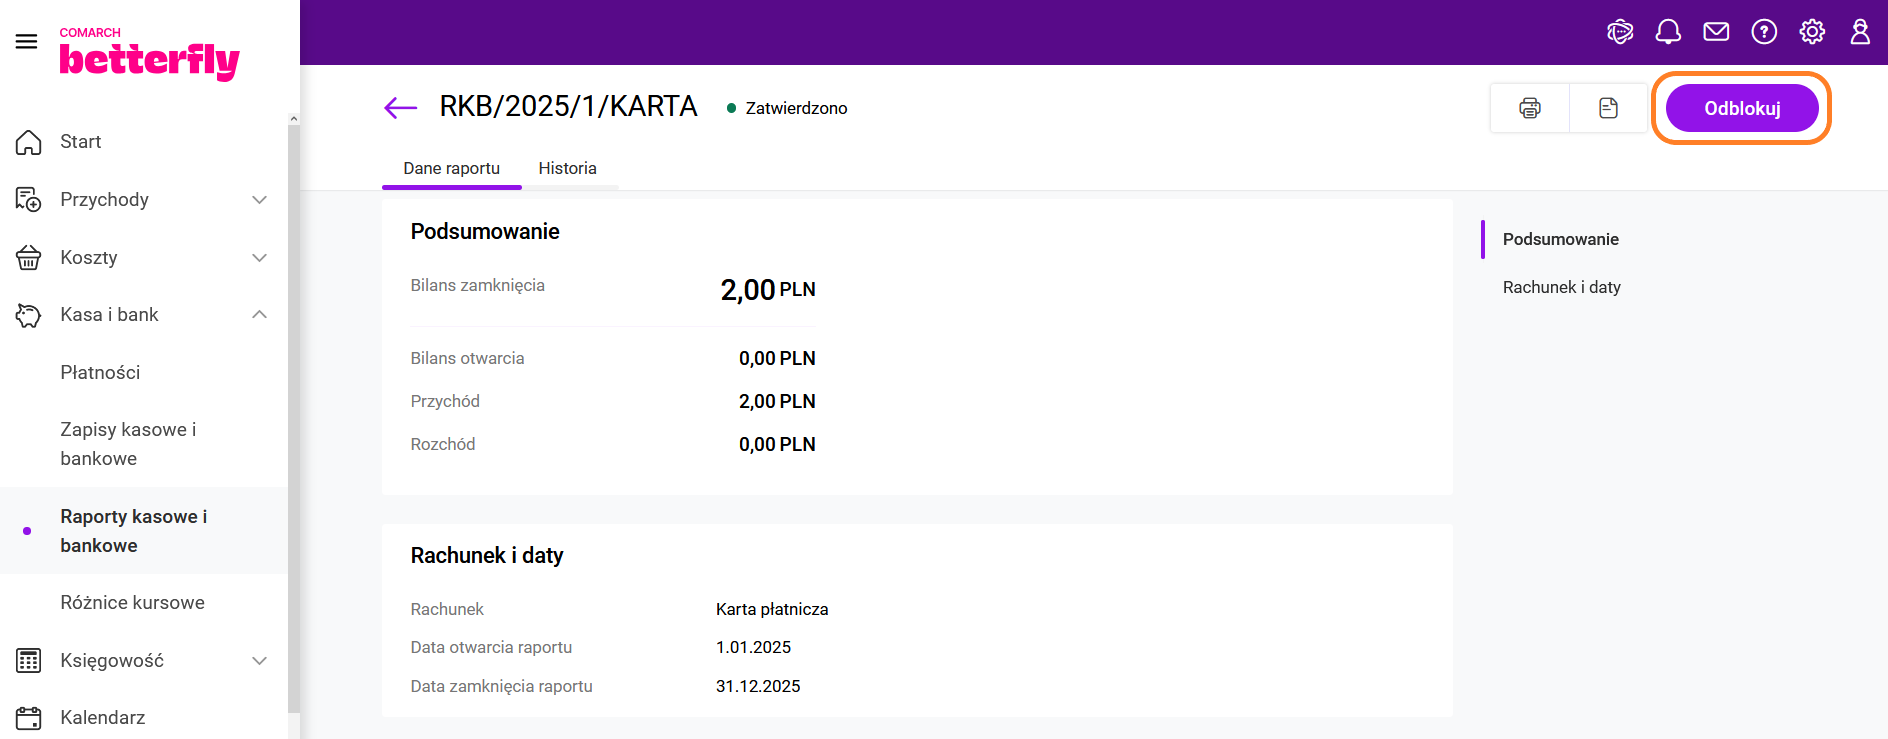Expand the Księgowość sidebar section
This screenshot has width=1888, height=739.
click(x=259, y=661)
